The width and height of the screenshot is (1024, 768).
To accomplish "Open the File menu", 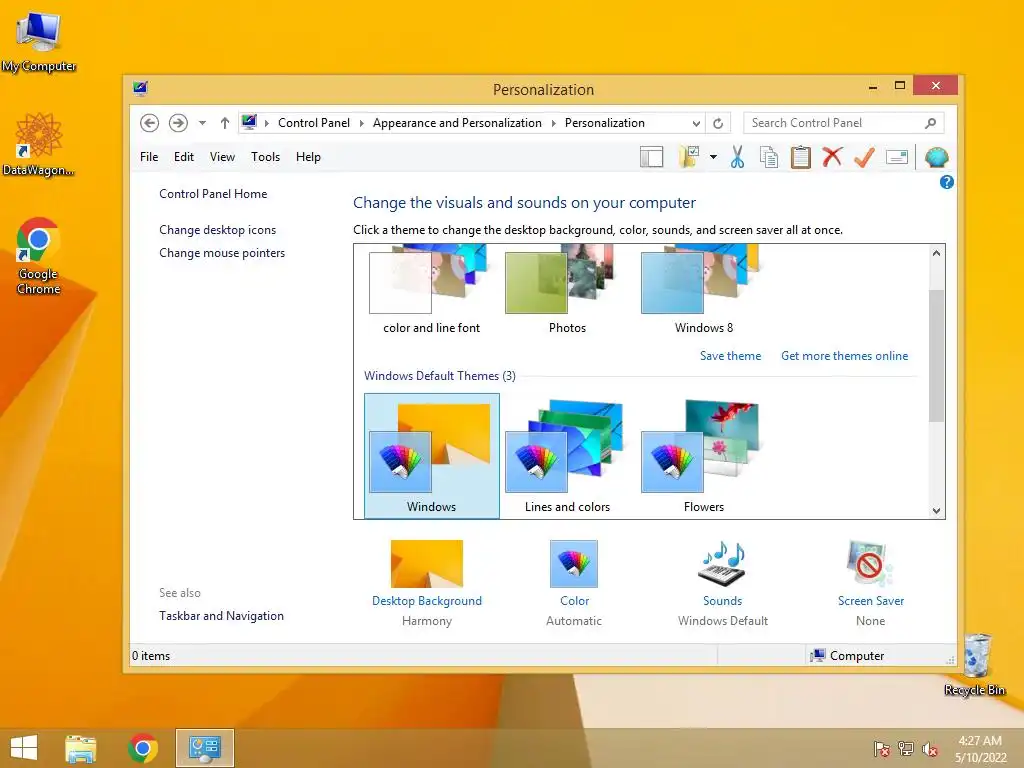I will point(149,157).
